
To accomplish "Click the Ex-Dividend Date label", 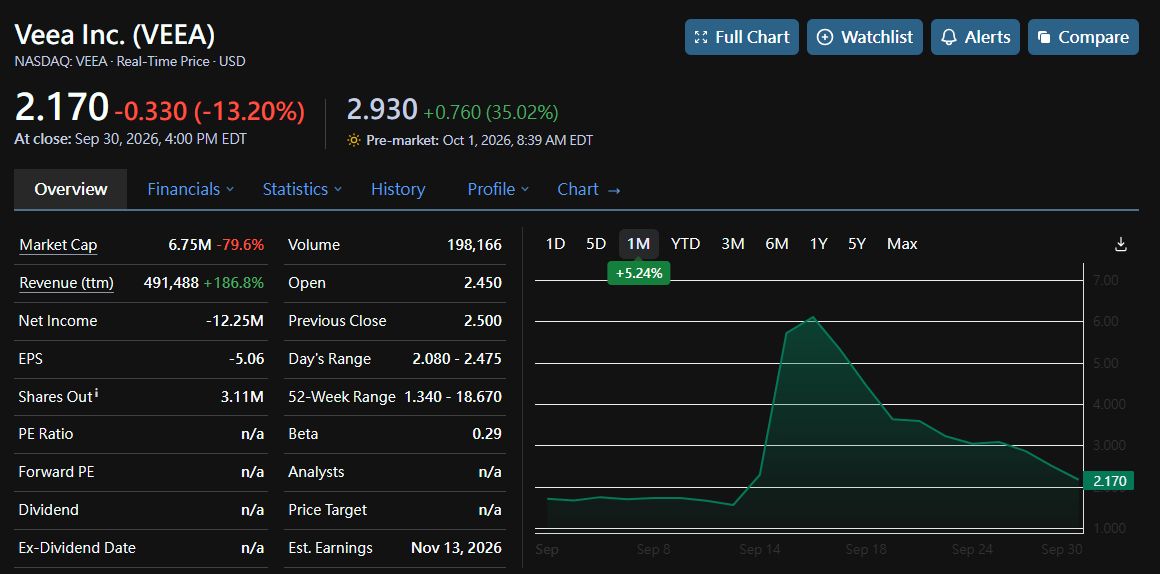I will click(x=77, y=548).
